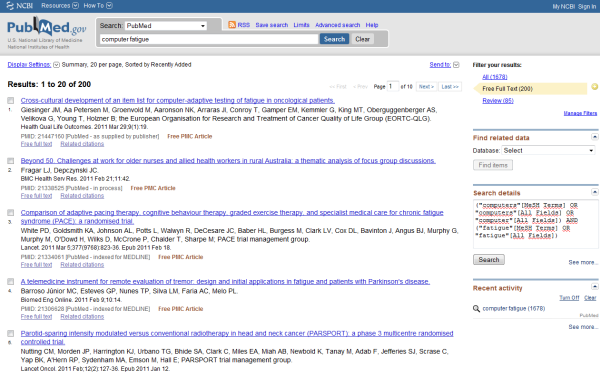Image resolution: width=600 pixels, height=375 pixels.
Task: Open Related citations for result 1
Action: [x=82, y=144]
